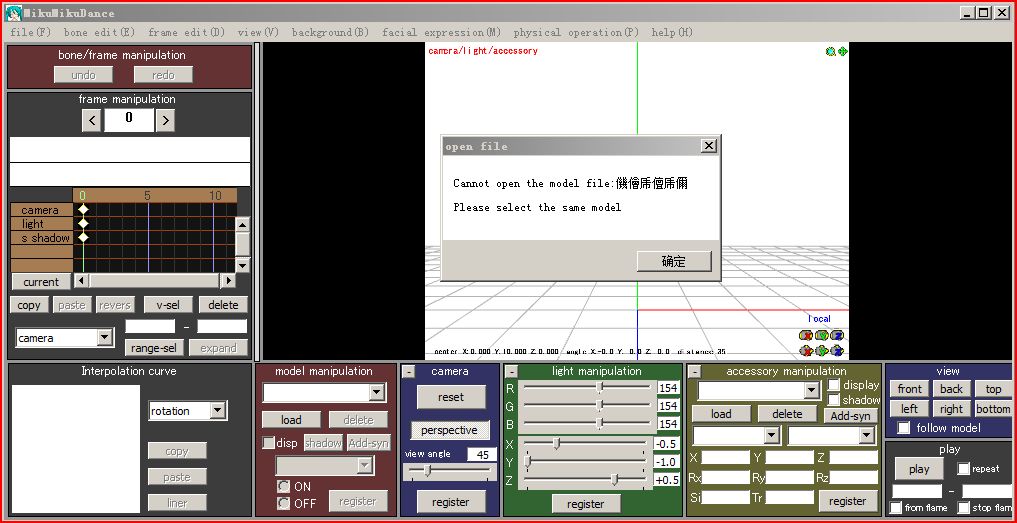Go to previous frame with the left arrow
Viewport: 1017px width, 523px height.
(x=91, y=120)
